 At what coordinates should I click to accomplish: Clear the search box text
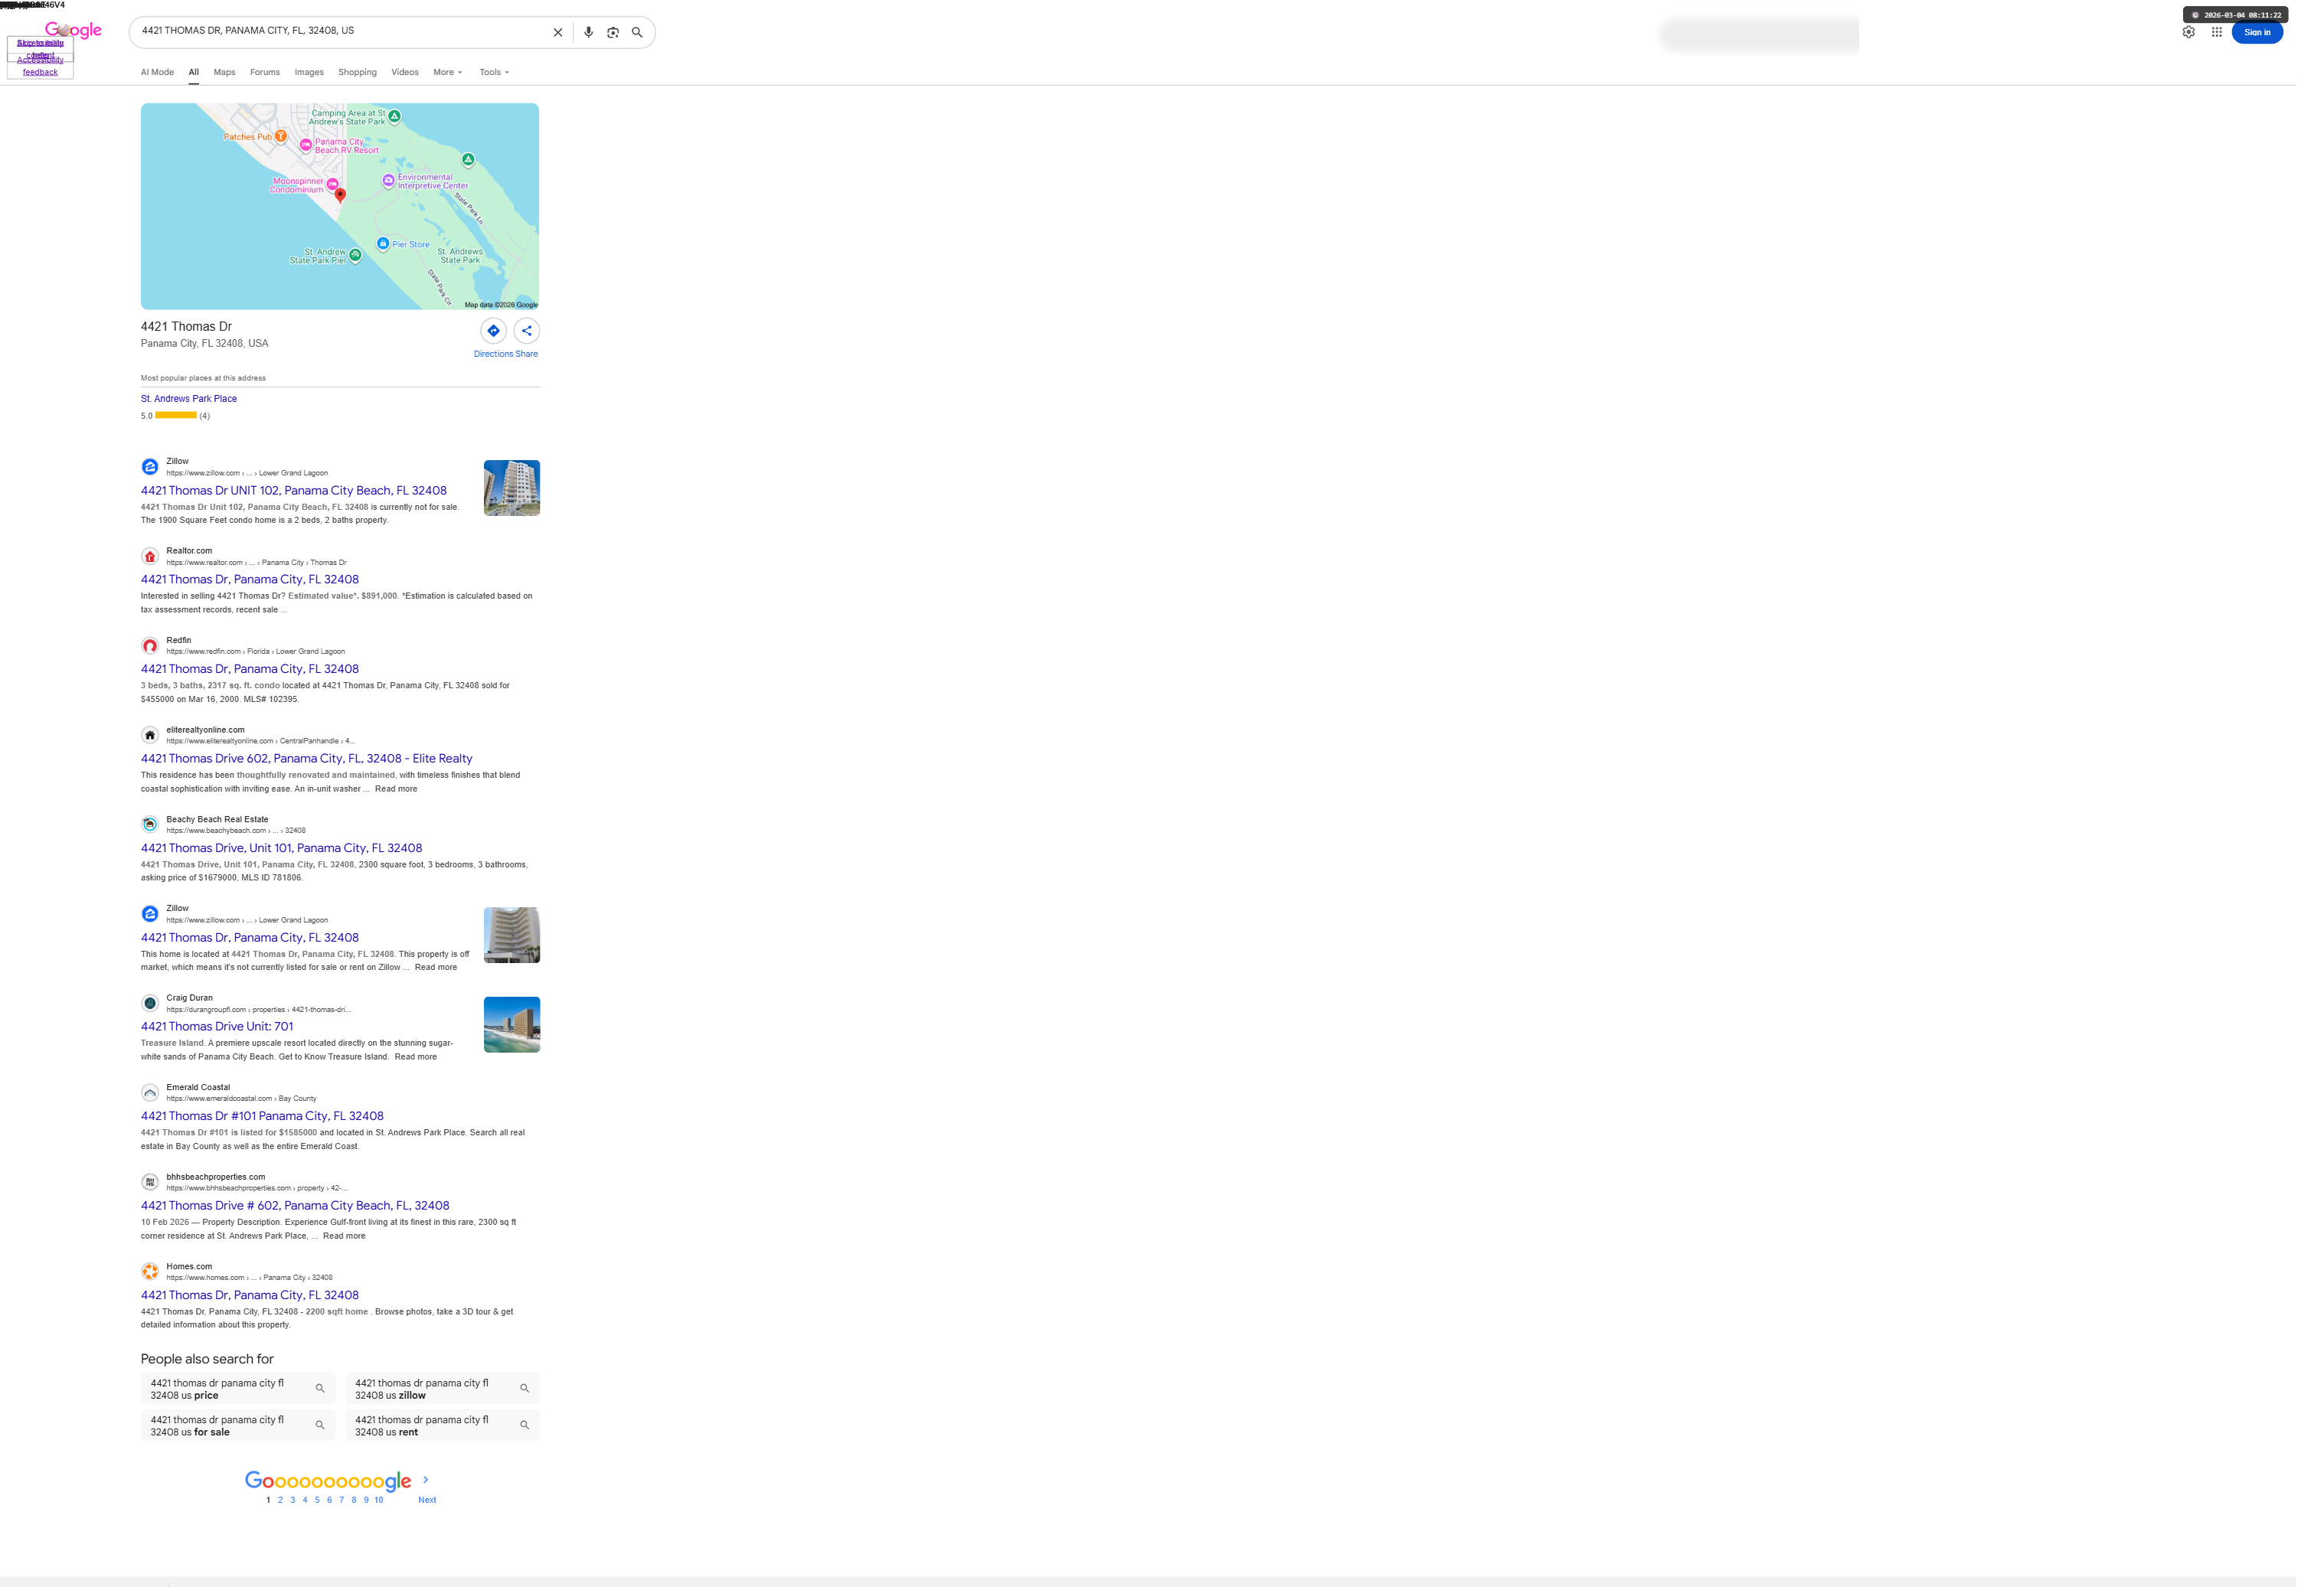pos(558,32)
